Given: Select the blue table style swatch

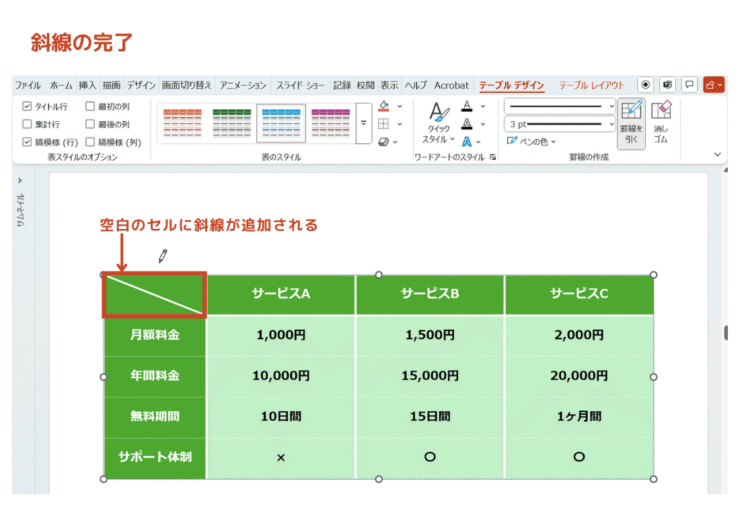Looking at the screenshot, I should 281,123.
